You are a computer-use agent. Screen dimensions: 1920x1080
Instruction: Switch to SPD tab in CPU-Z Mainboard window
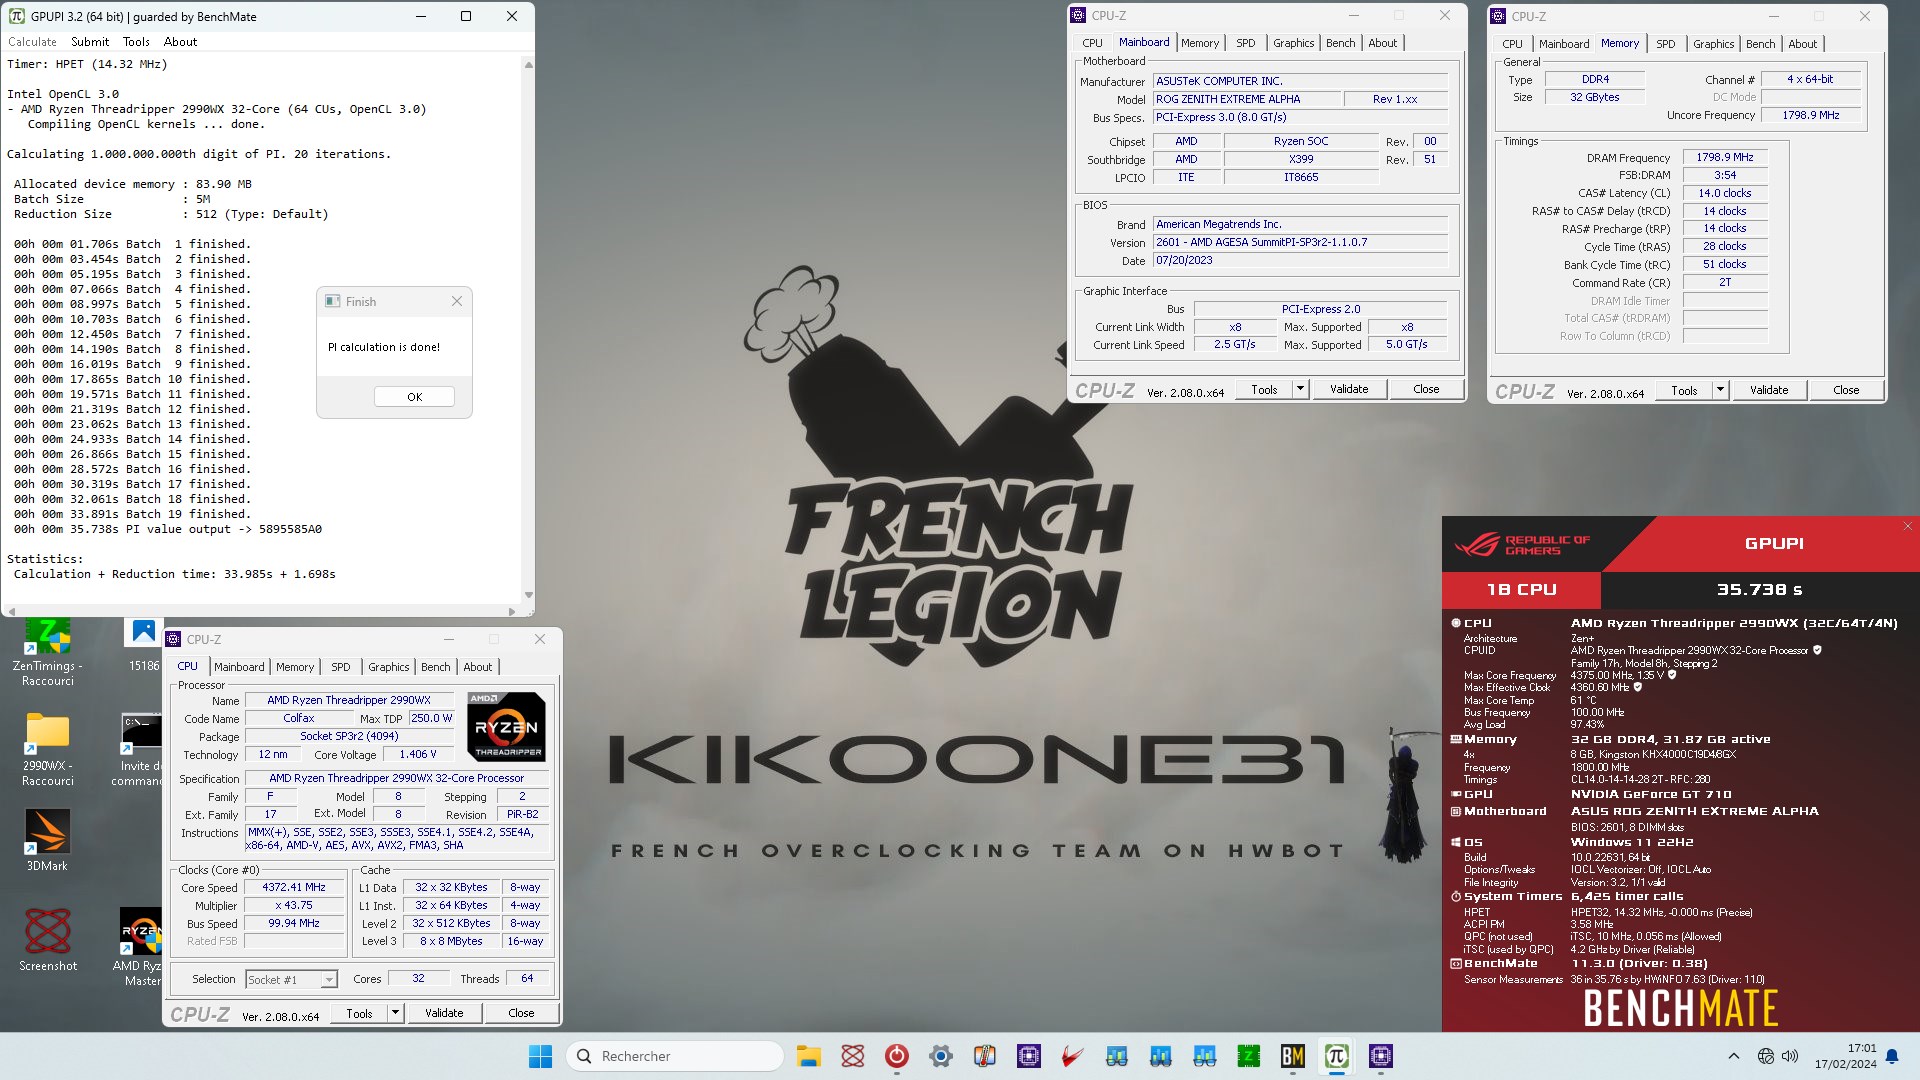point(1245,43)
